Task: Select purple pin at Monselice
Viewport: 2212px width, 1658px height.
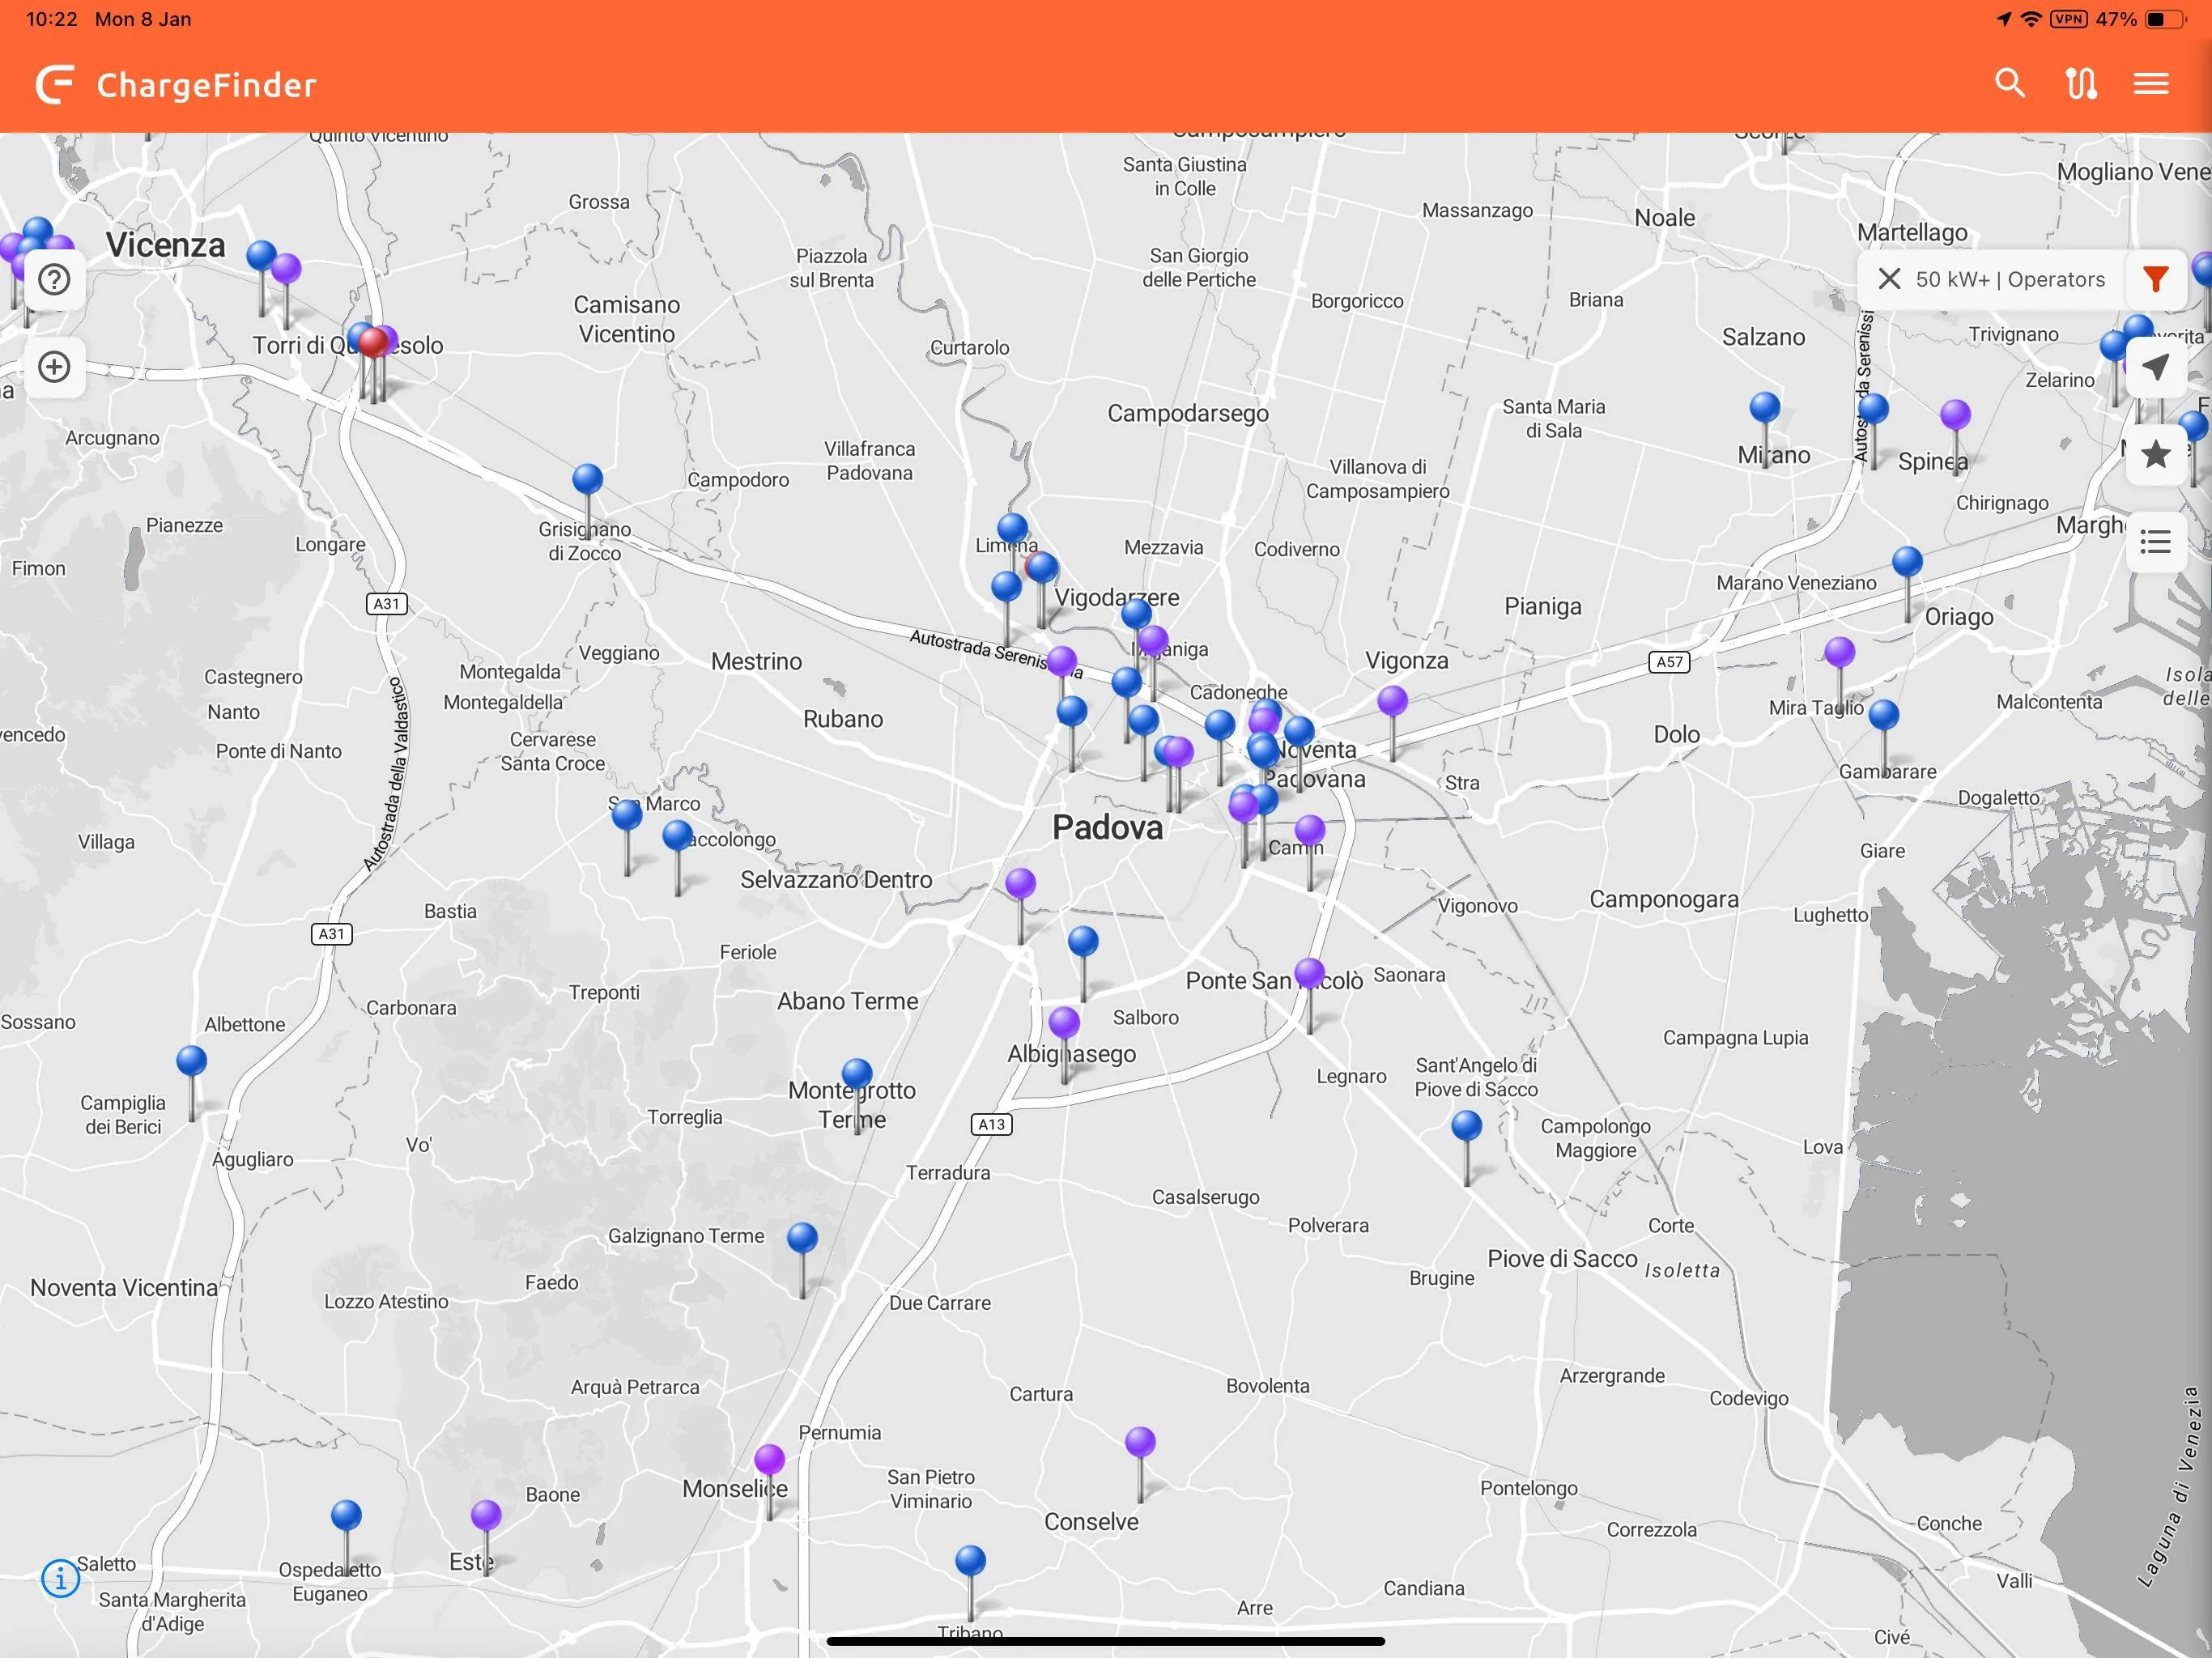Action: (769, 1459)
